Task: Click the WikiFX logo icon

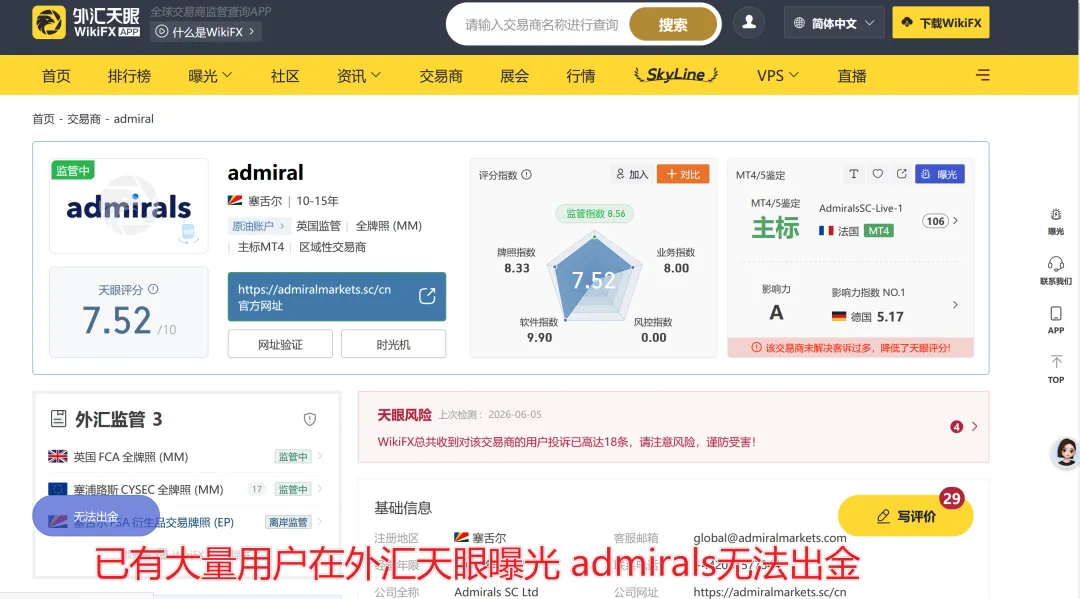Action: (49, 22)
